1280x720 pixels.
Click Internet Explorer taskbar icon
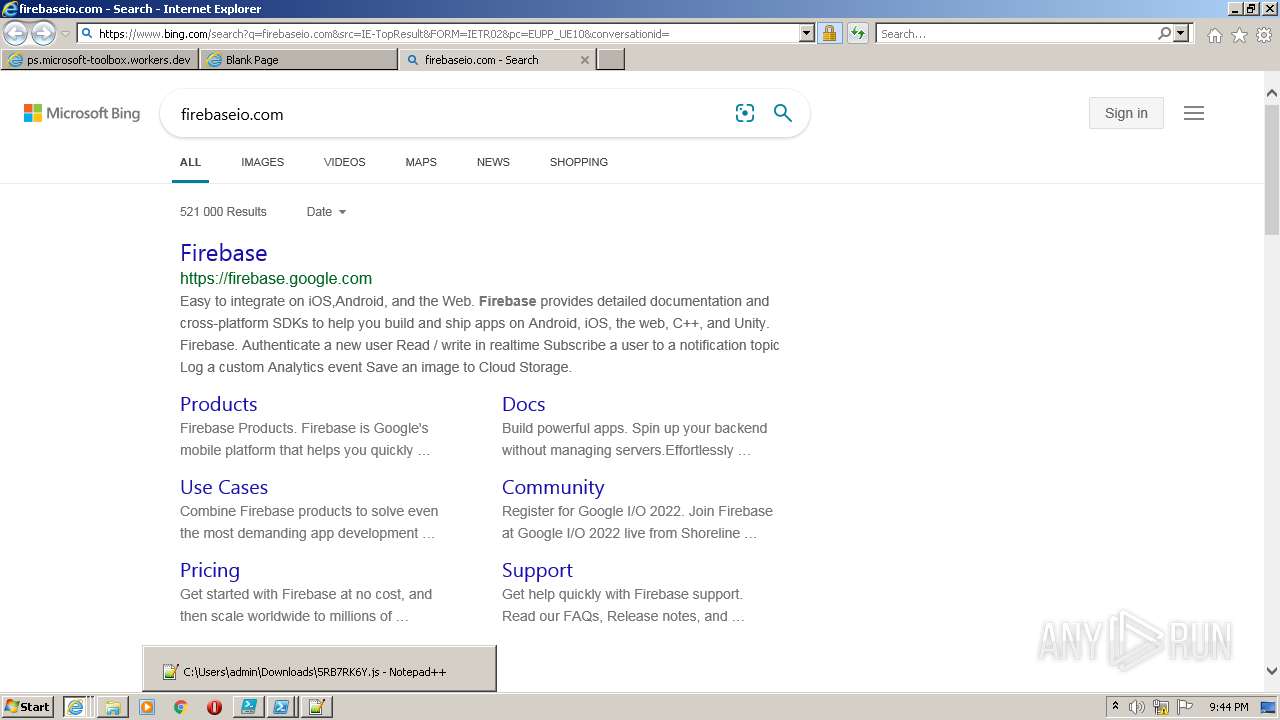[x=75, y=707]
